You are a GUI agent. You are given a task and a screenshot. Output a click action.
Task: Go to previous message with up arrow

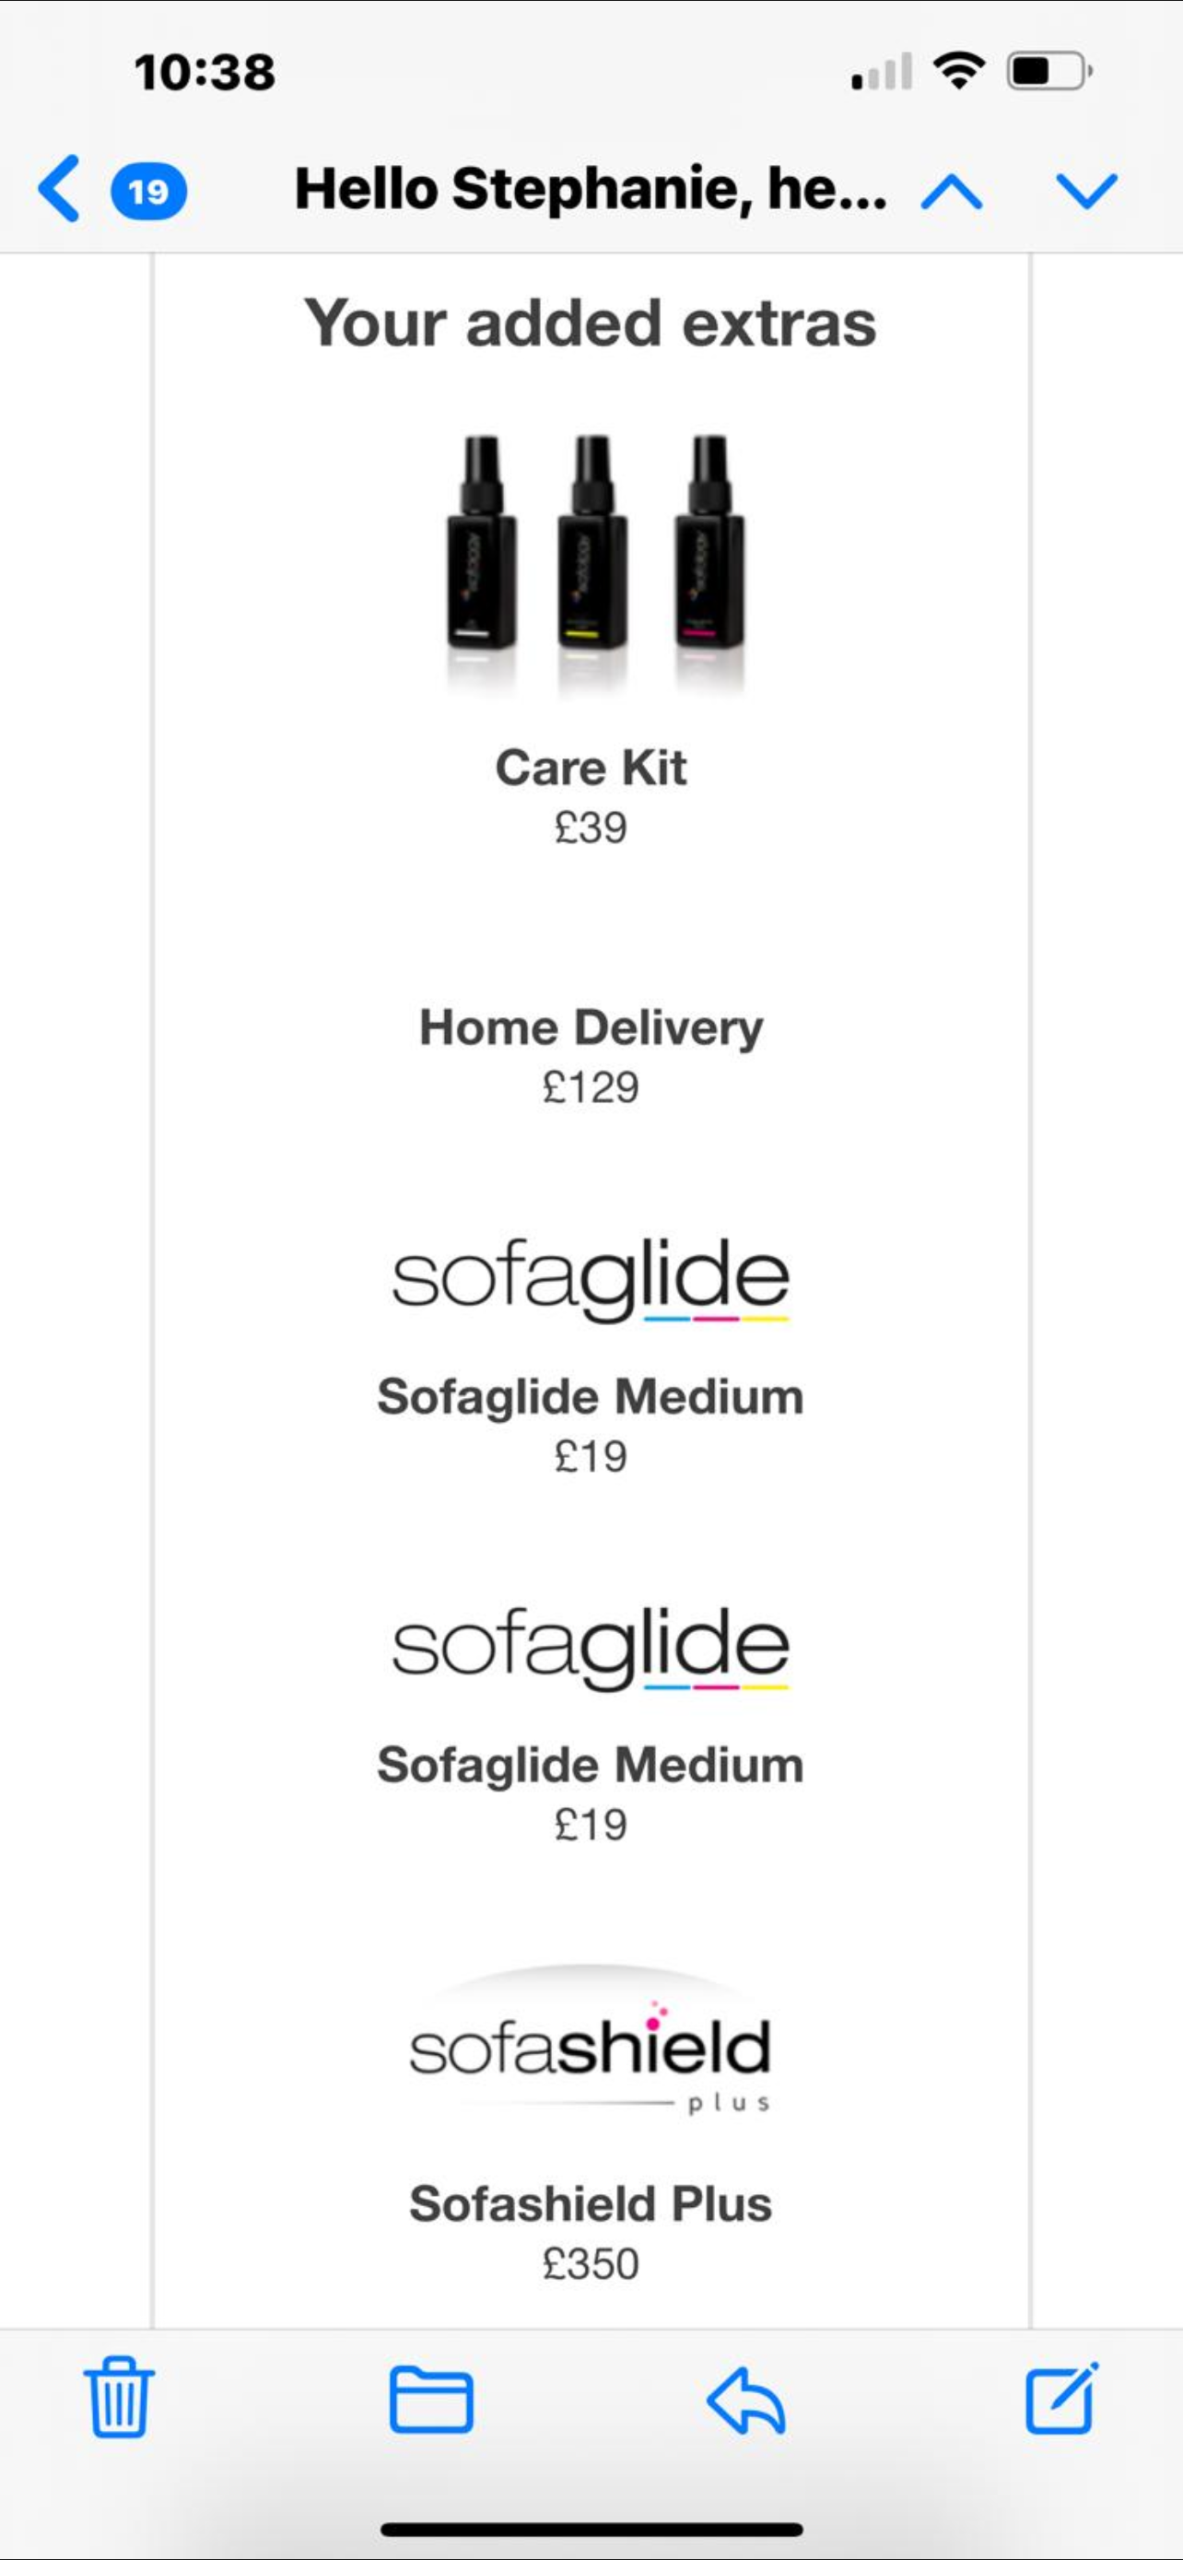[x=951, y=190]
